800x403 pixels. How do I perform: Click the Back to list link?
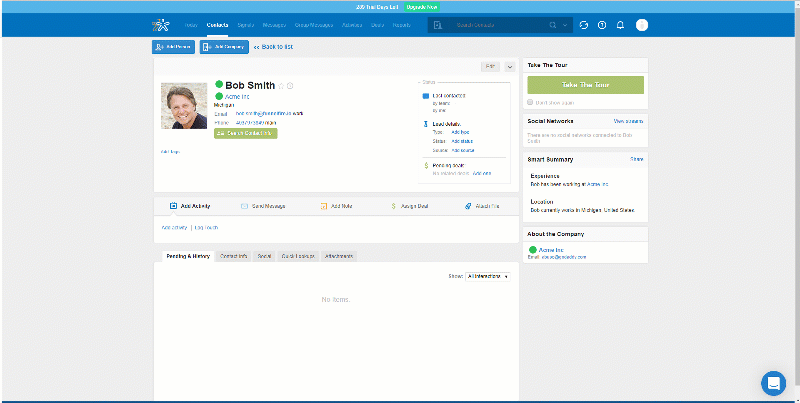point(275,47)
